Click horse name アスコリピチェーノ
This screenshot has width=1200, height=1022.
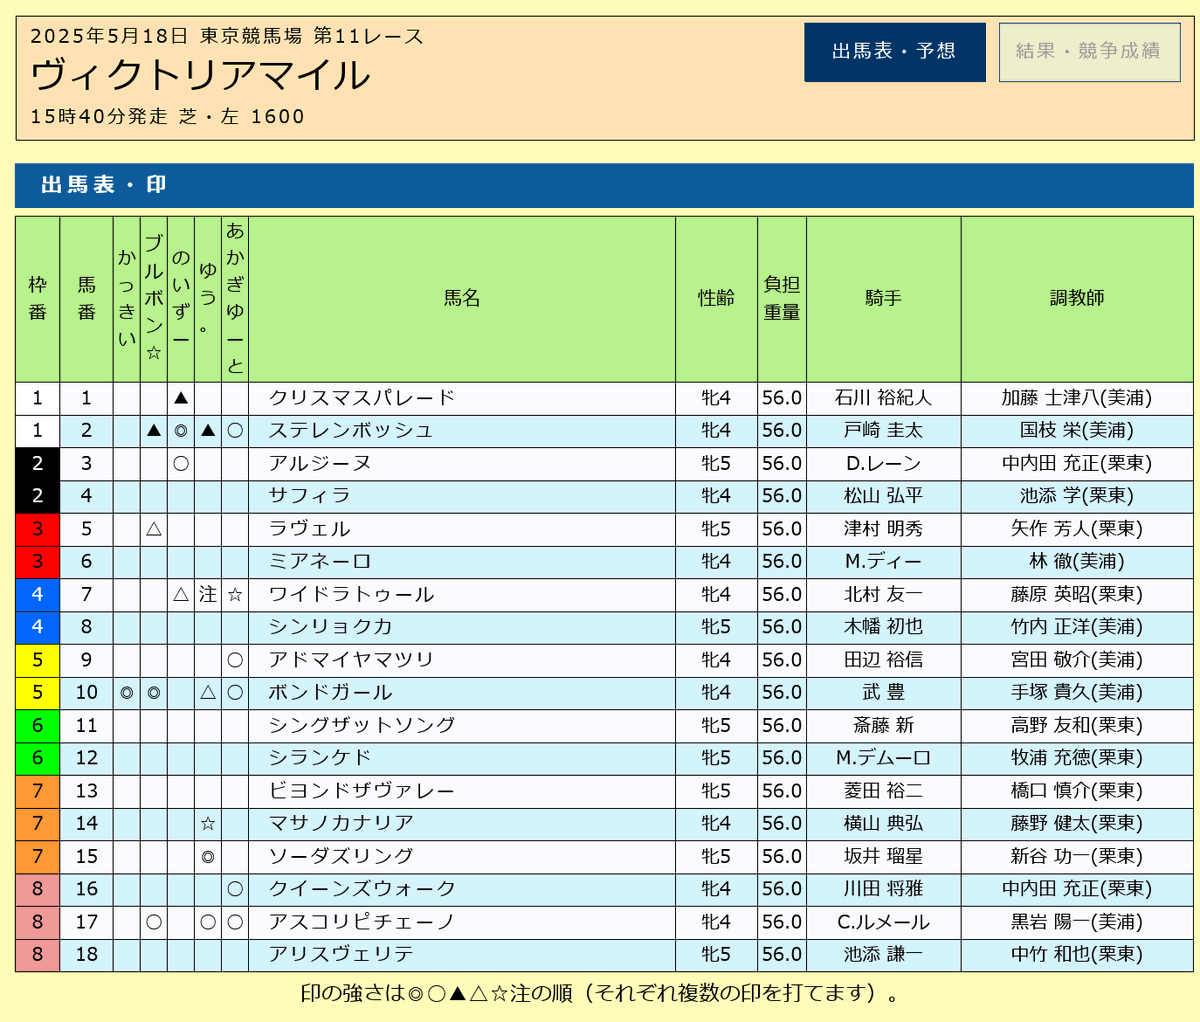(x=362, y=922)
